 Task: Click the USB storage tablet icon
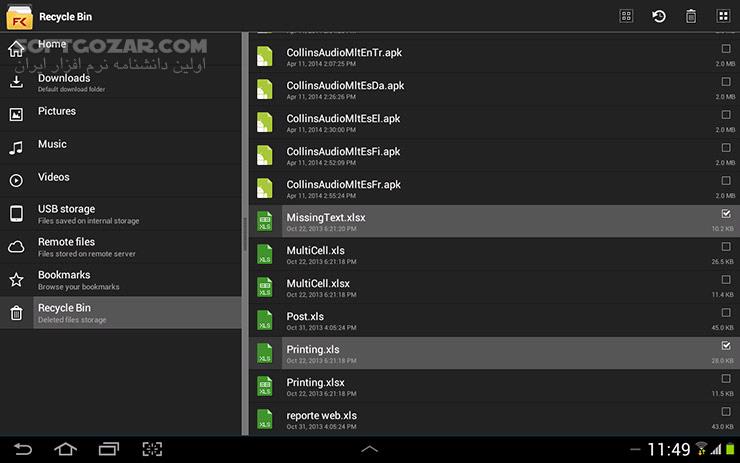[16, 213]
